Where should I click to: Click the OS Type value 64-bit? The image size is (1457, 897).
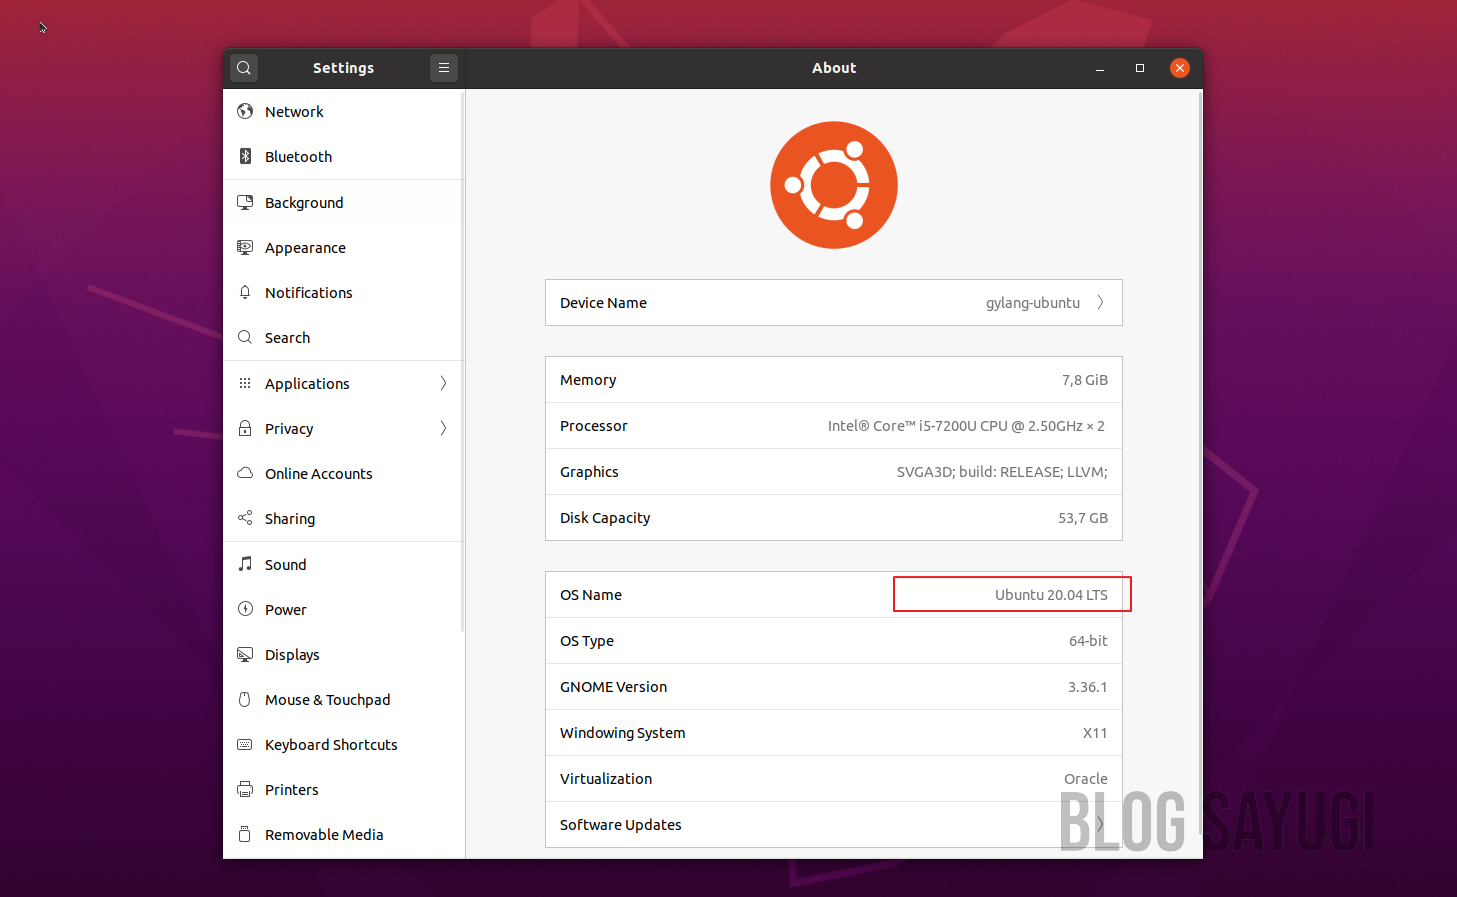coord(1088,641)
